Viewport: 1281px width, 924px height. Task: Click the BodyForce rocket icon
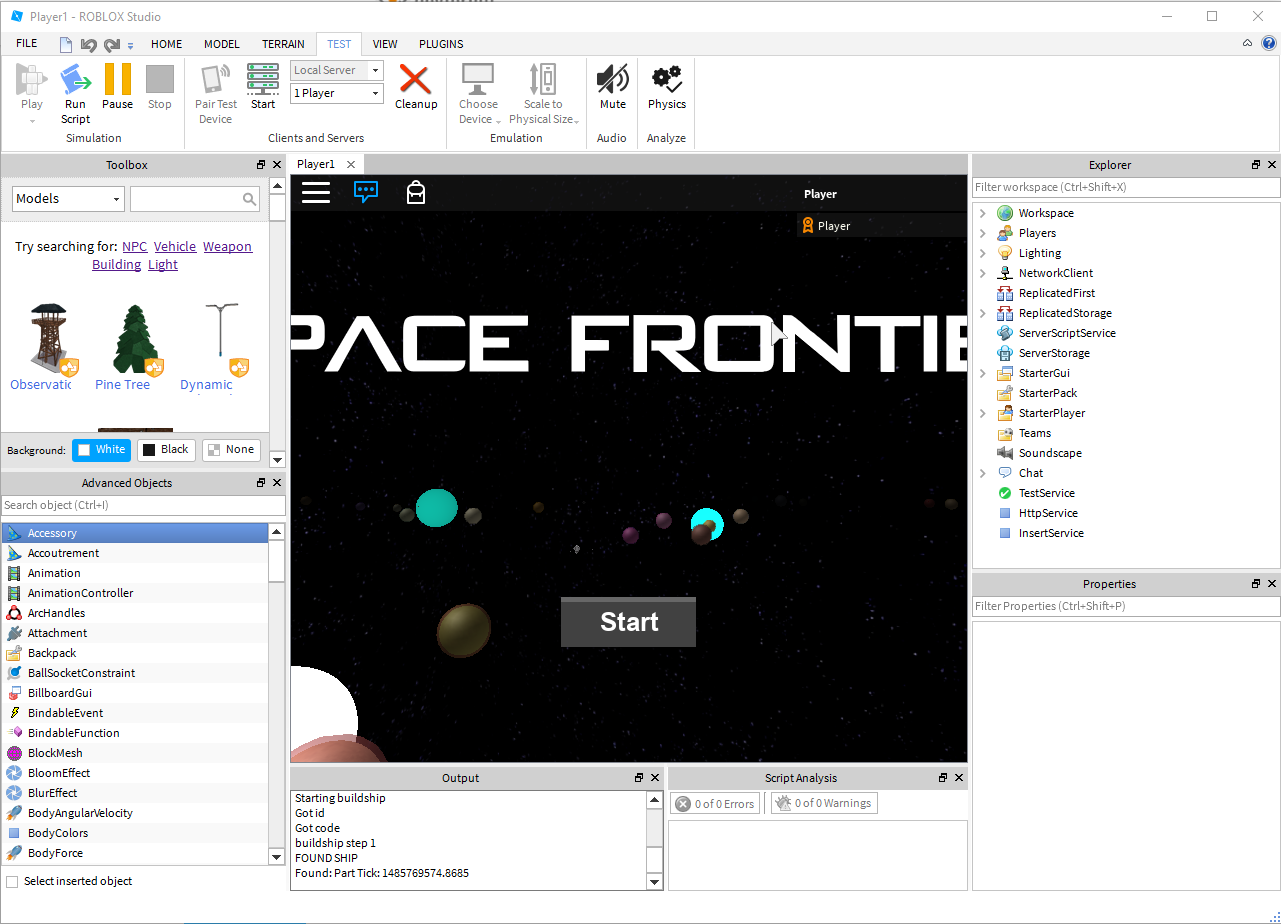click(14, 853)
